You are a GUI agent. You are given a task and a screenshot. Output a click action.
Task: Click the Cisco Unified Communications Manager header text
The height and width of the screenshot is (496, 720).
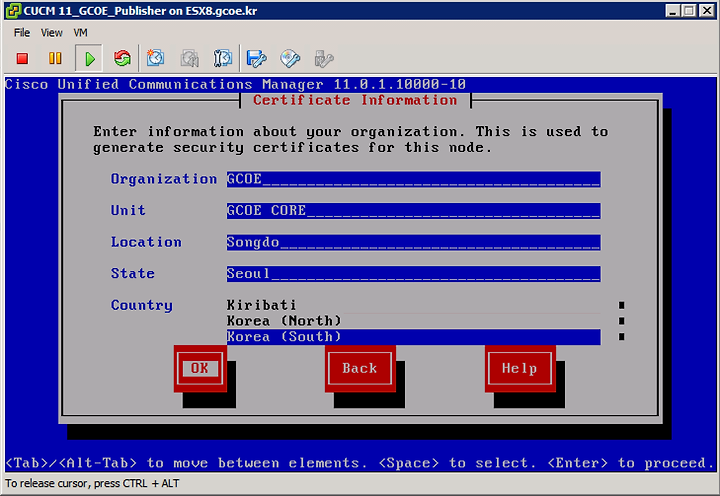pyautogui.click(x=235, y=84)
